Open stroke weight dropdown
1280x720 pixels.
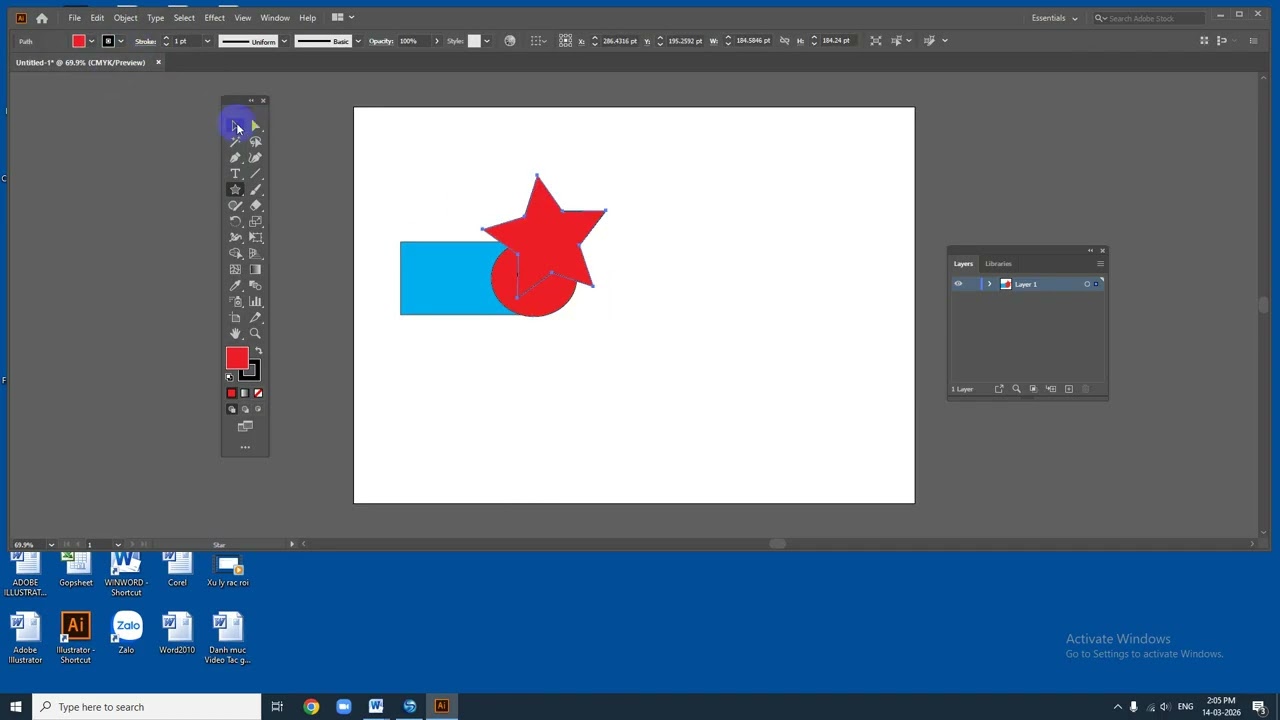pyautogui.click(x=207, y=41)
